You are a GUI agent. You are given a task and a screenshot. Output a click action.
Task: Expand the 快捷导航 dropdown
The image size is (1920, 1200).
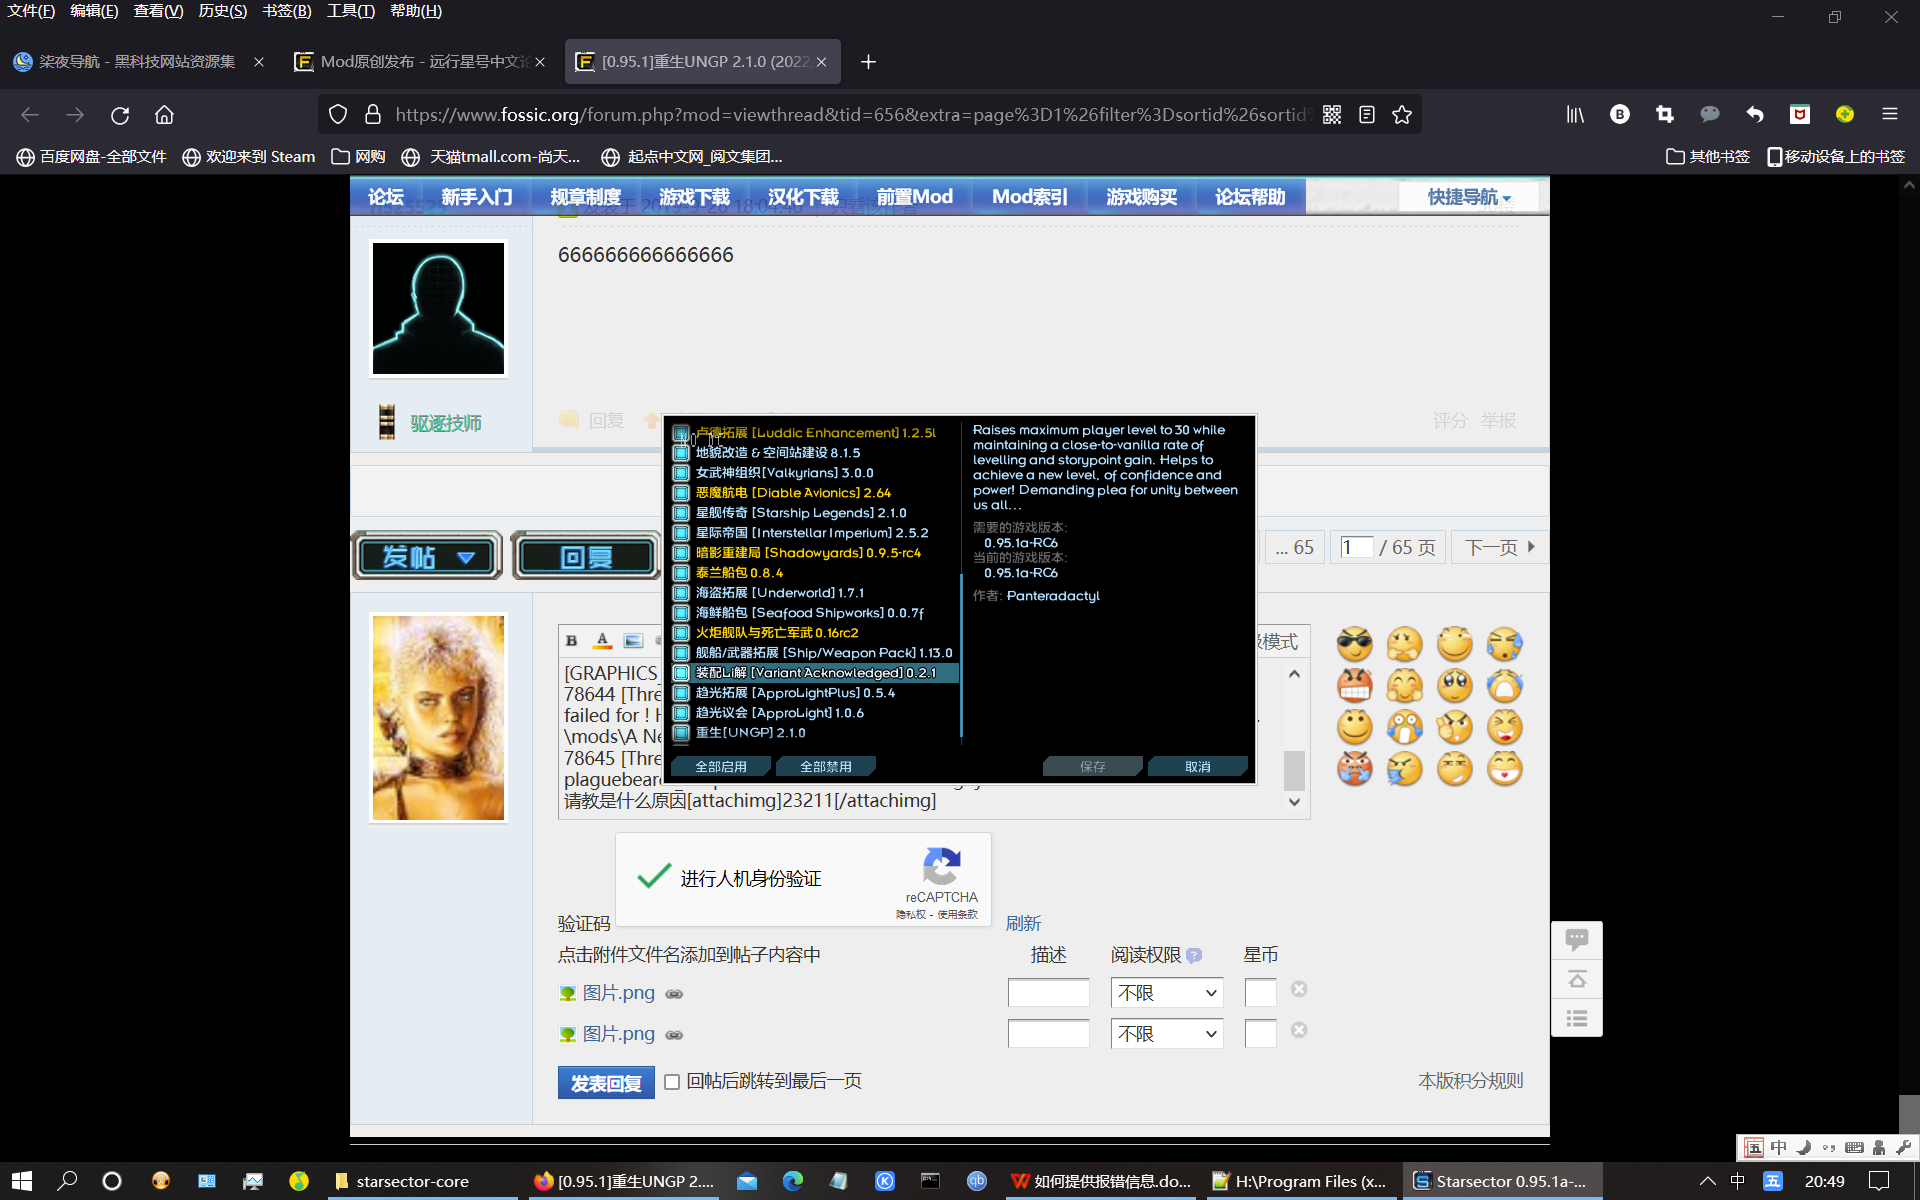click(x=1468, y=197)
